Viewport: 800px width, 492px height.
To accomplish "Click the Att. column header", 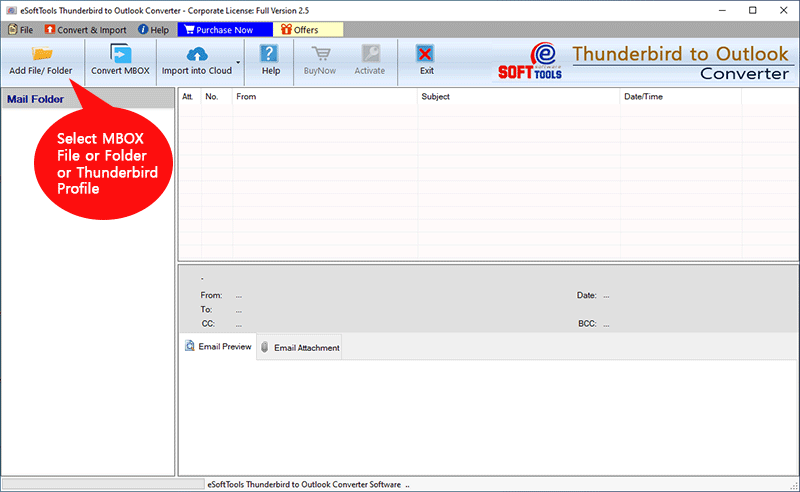I will click(x=188, y=96).
